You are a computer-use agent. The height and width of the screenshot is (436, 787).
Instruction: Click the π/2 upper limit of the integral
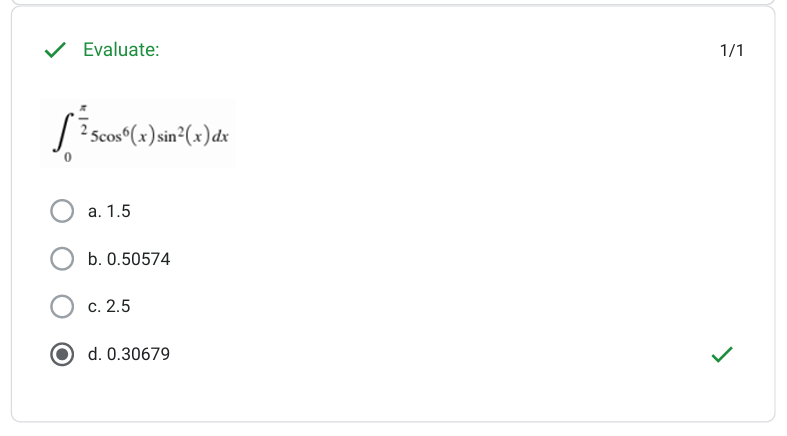coord(86,118)
